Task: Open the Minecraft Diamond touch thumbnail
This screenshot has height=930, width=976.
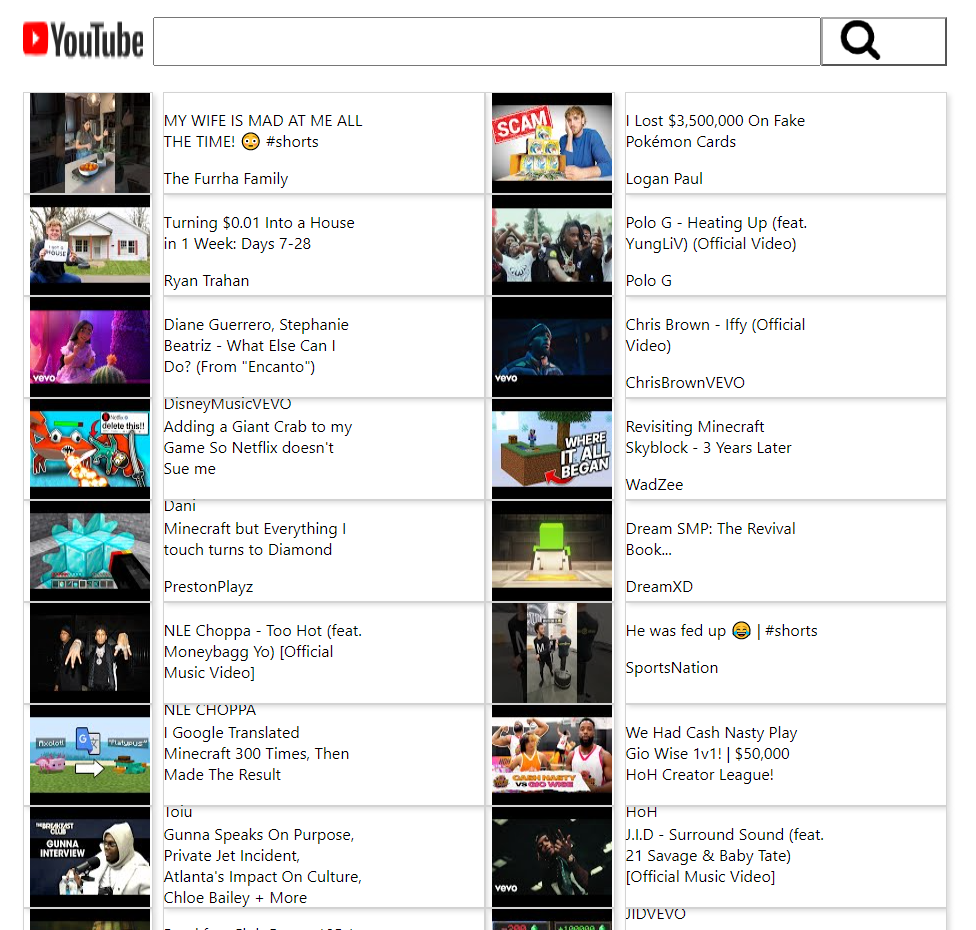Action: click(90, 552)
